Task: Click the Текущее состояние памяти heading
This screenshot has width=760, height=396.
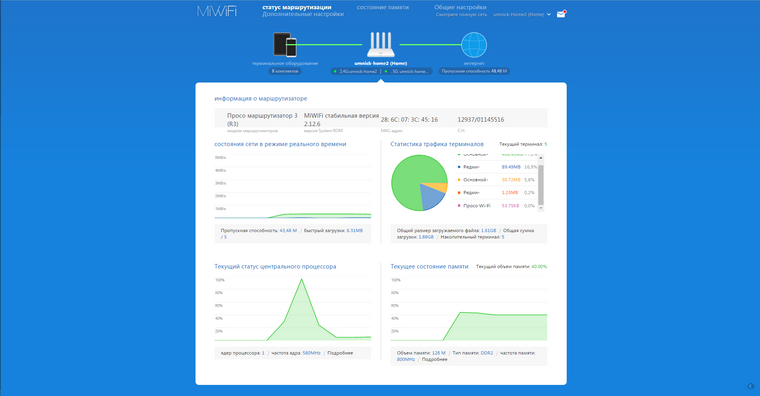Action: click(429, 267)
